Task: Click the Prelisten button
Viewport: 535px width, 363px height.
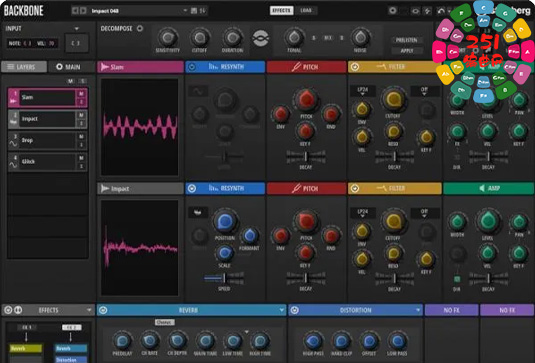Action: pos(406,40)
